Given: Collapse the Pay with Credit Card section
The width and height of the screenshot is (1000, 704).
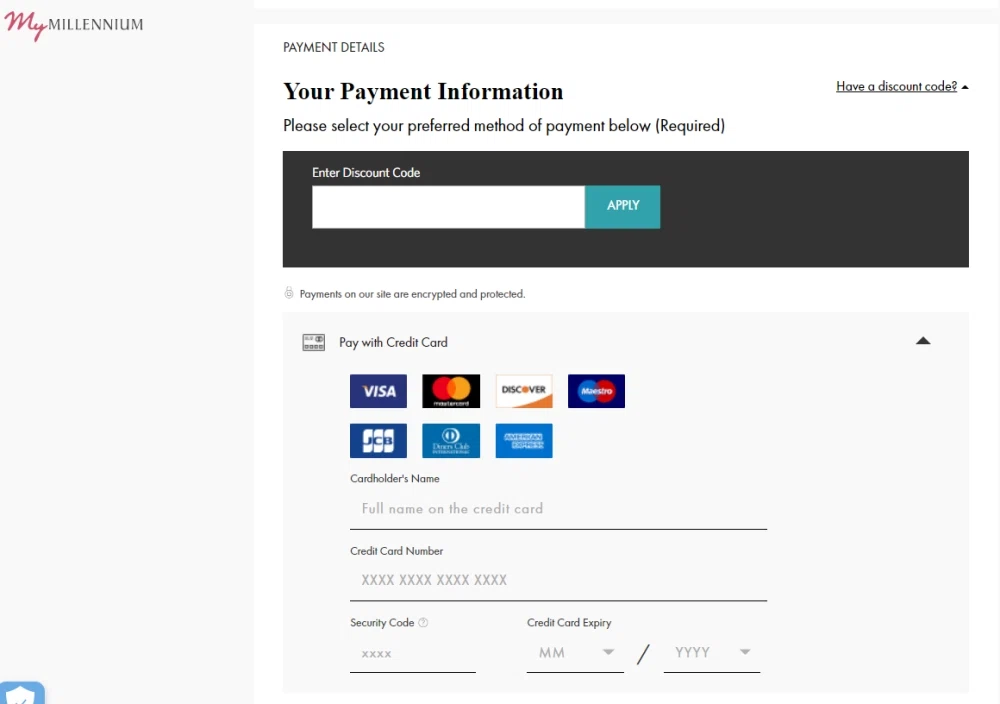Looking at the screenshot, I should 923,340.
